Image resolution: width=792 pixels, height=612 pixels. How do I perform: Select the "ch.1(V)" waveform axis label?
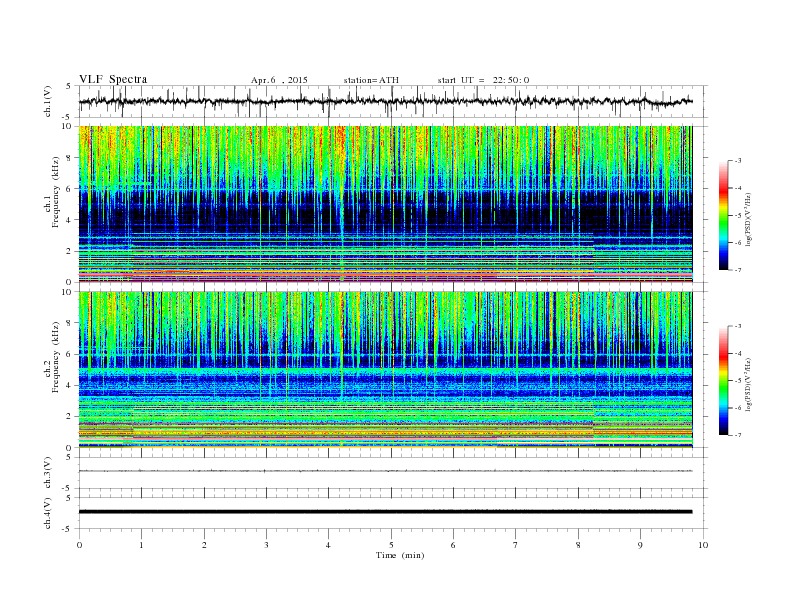(x=47, y=101)
